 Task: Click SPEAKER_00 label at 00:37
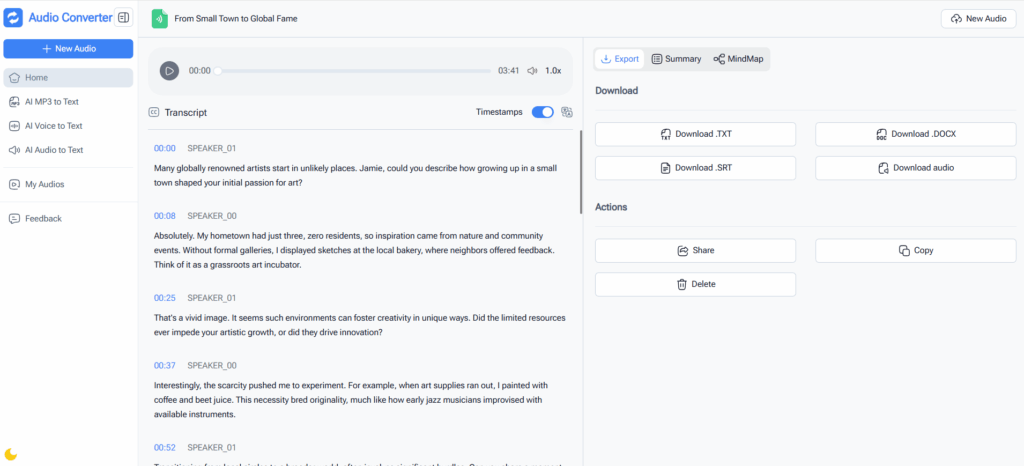[x=212, y=365]
